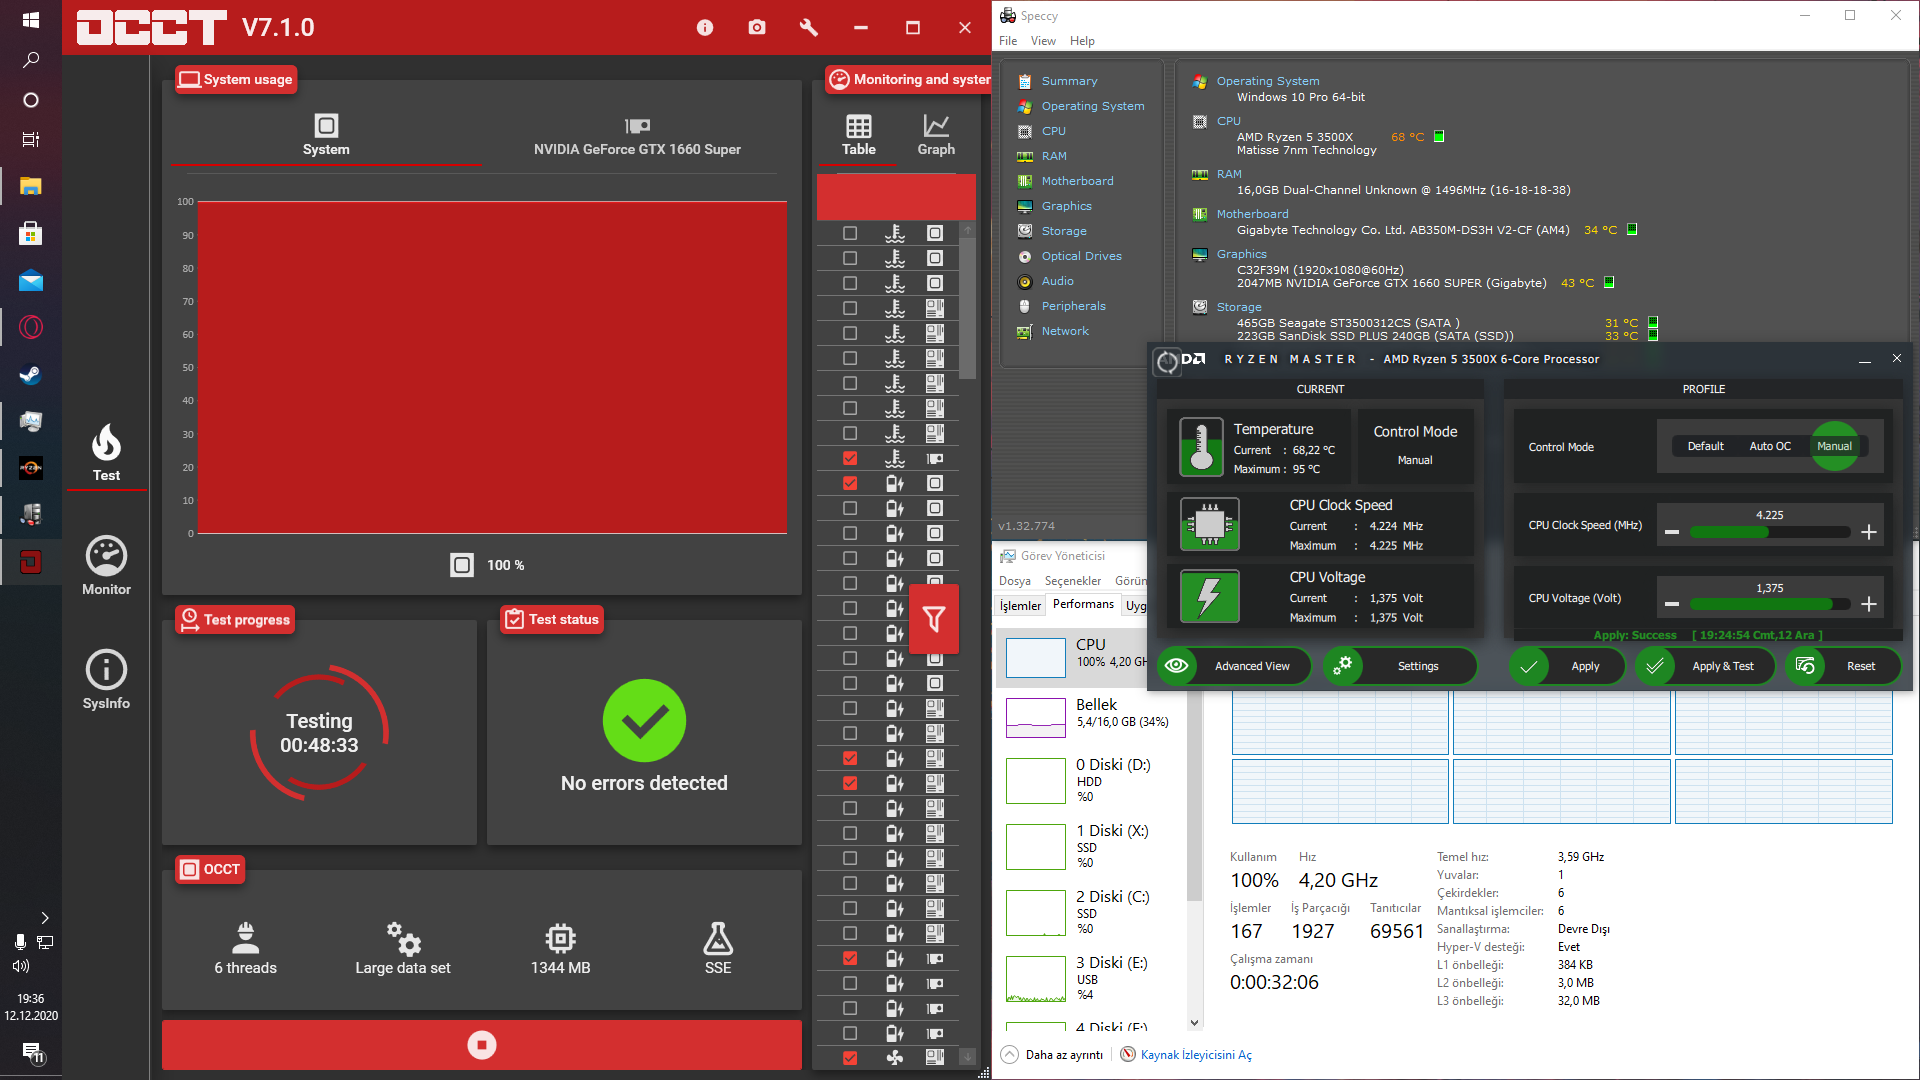This screenshot has width=1920, height=1080.
Task: Open Speccy View menu
Action: 1043,41
